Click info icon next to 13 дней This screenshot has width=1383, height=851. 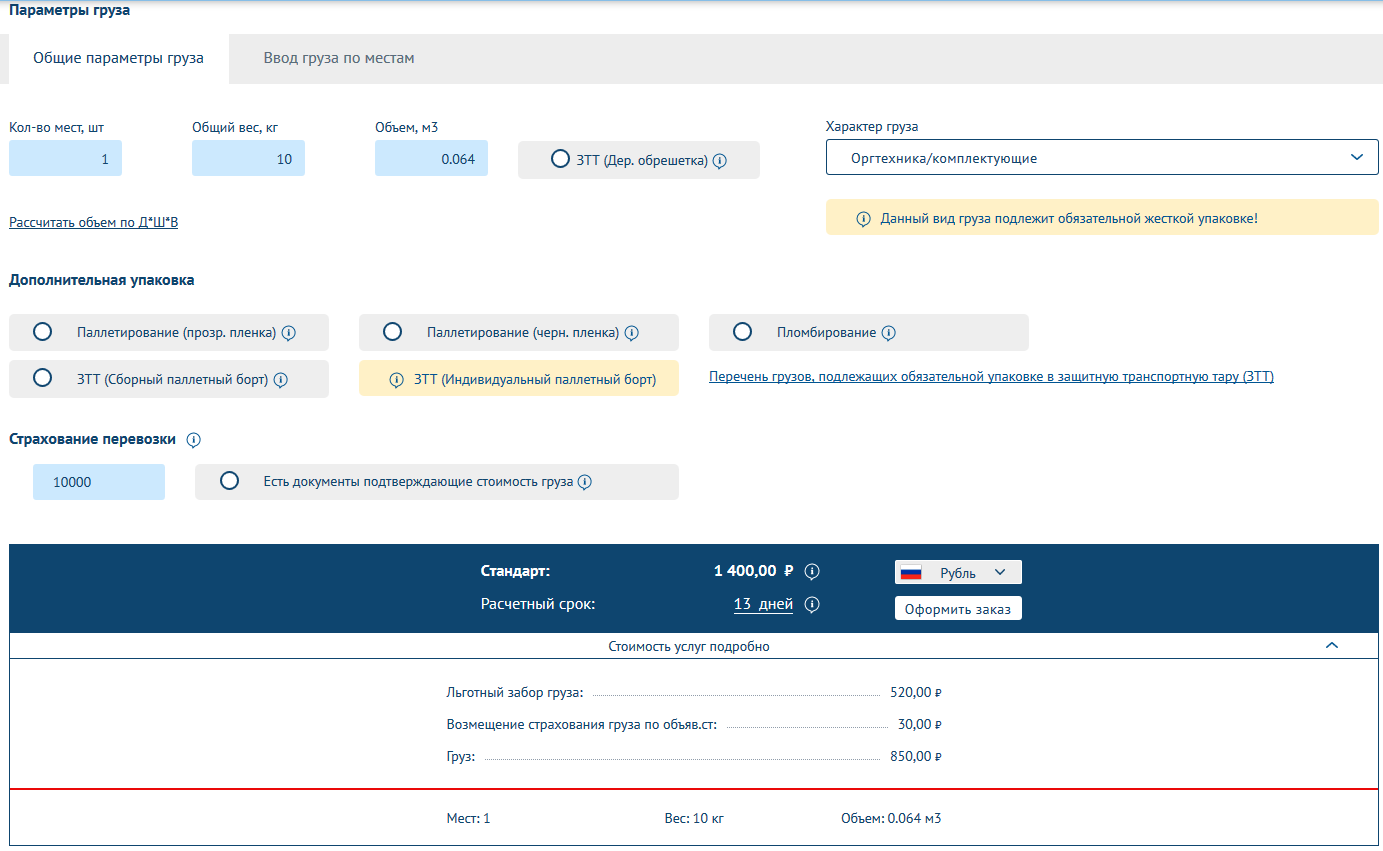point(812,604)
